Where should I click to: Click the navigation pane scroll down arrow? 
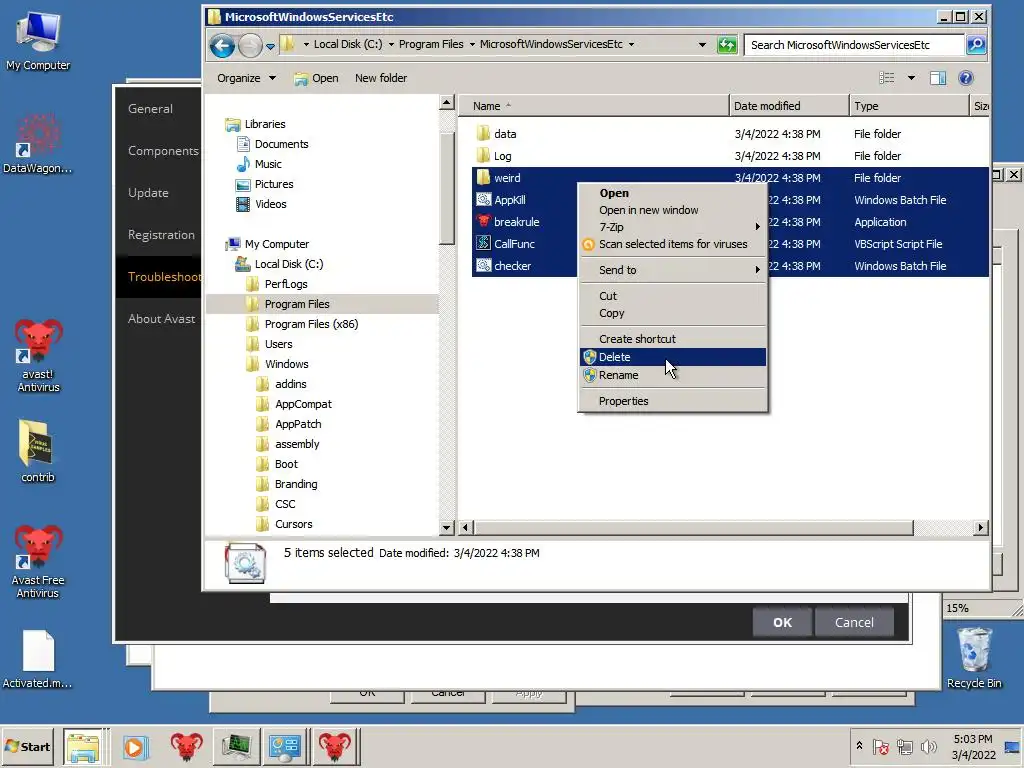447,528
